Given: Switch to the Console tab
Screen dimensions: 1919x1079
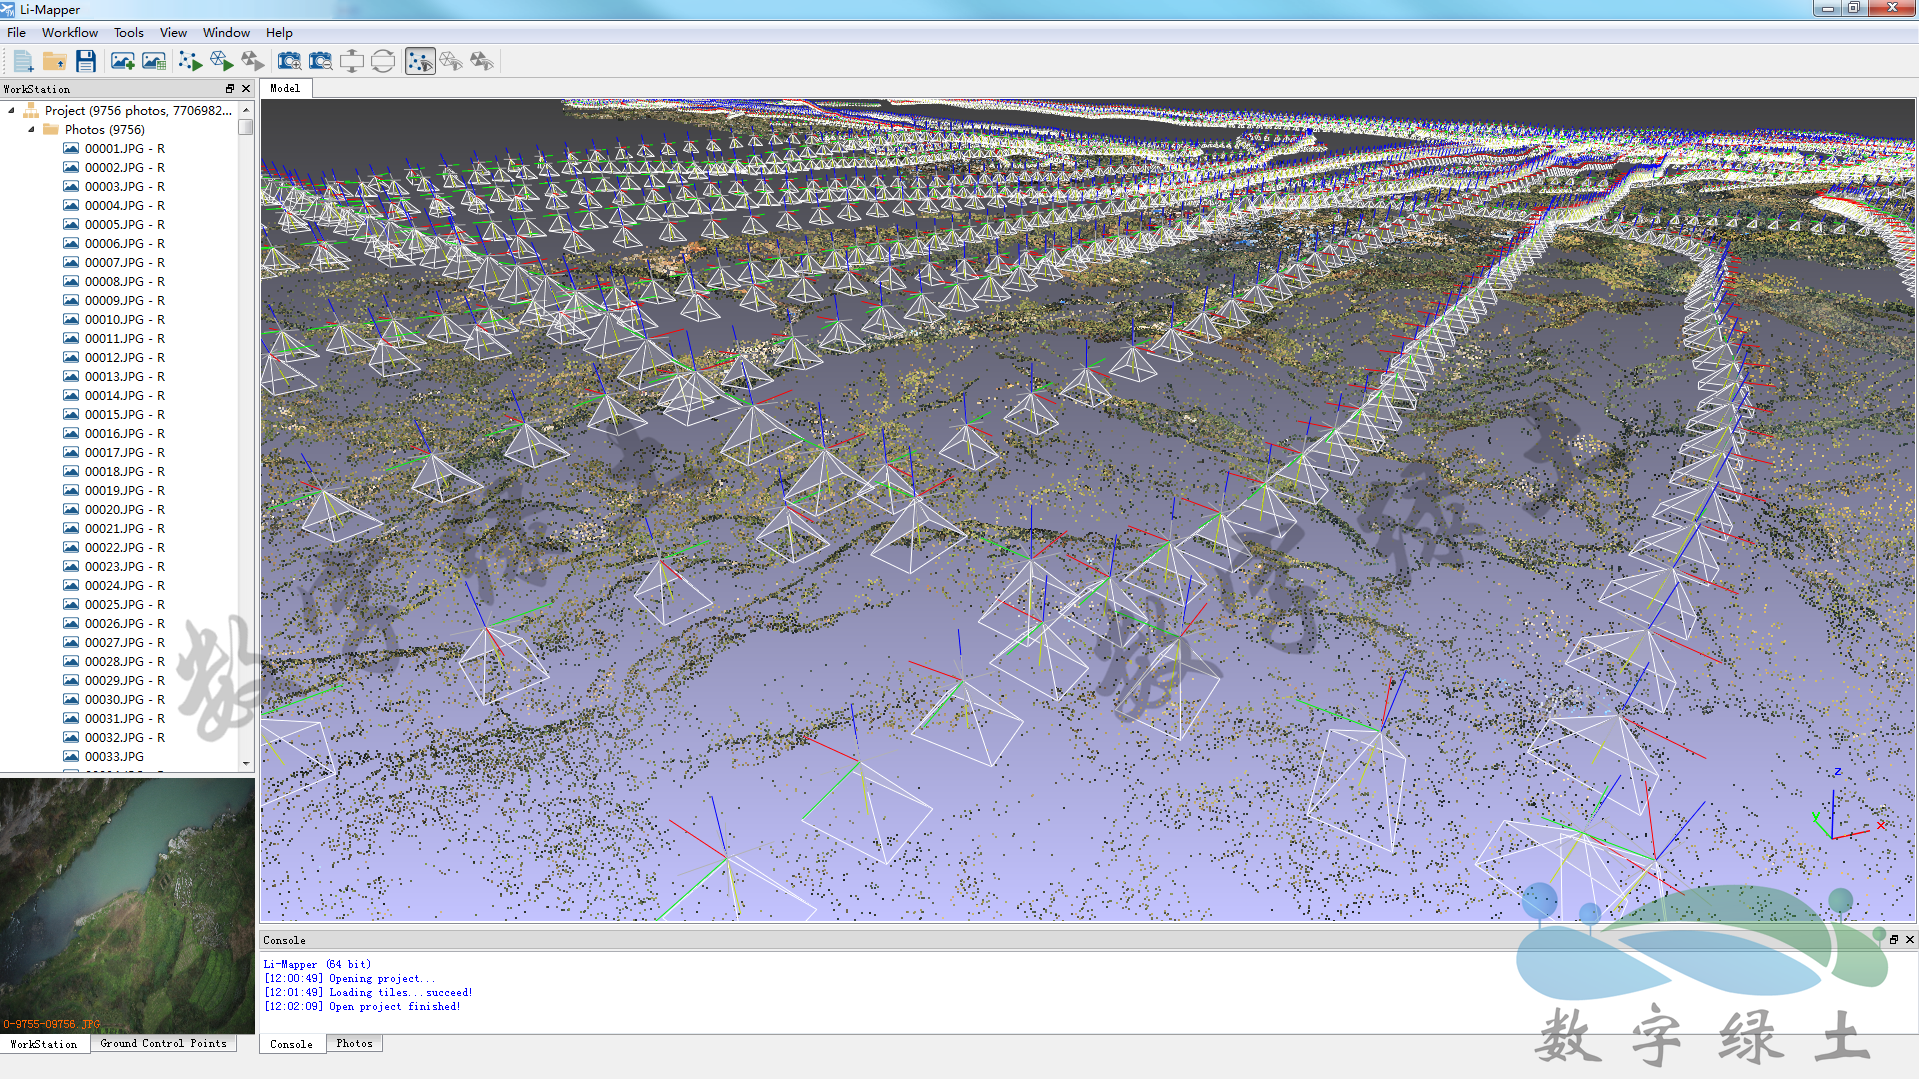Looking at the screenshot, I should pyautogui.click(x=291, y=1043).
